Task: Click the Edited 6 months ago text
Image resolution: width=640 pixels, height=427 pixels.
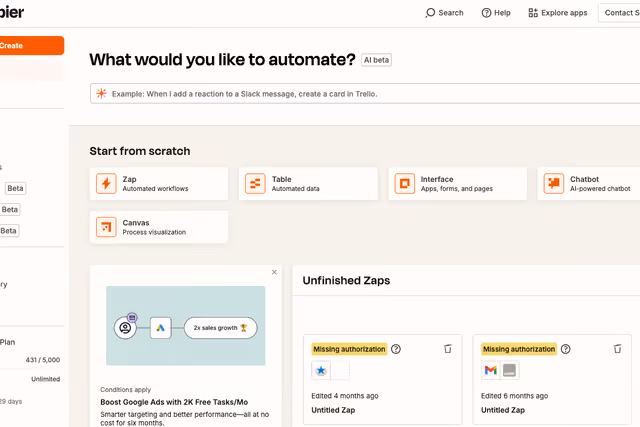Action: click(x=514, y=396)
